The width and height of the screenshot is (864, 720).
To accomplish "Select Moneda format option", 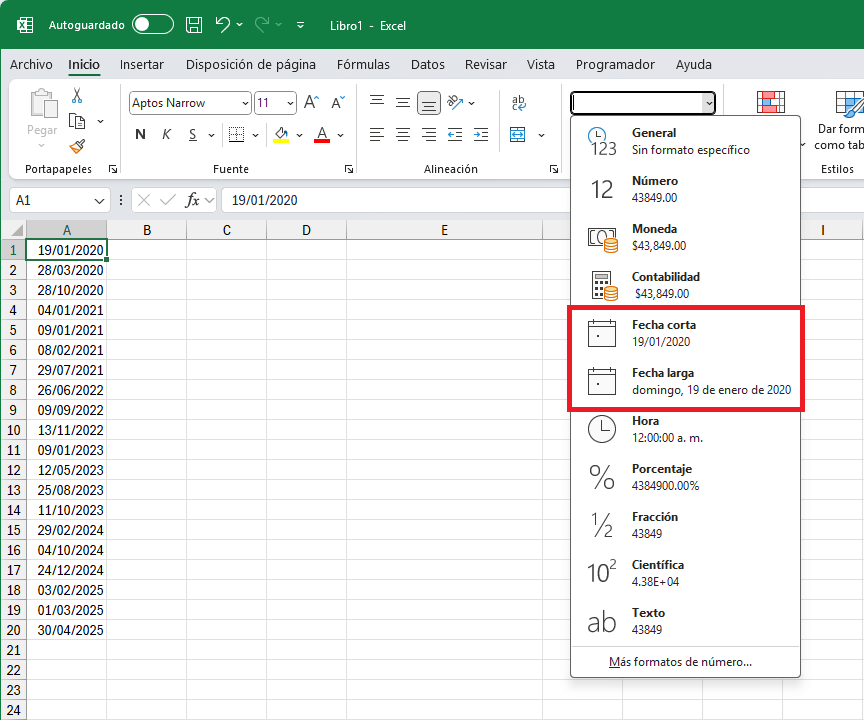I will [x=685, y=237].
